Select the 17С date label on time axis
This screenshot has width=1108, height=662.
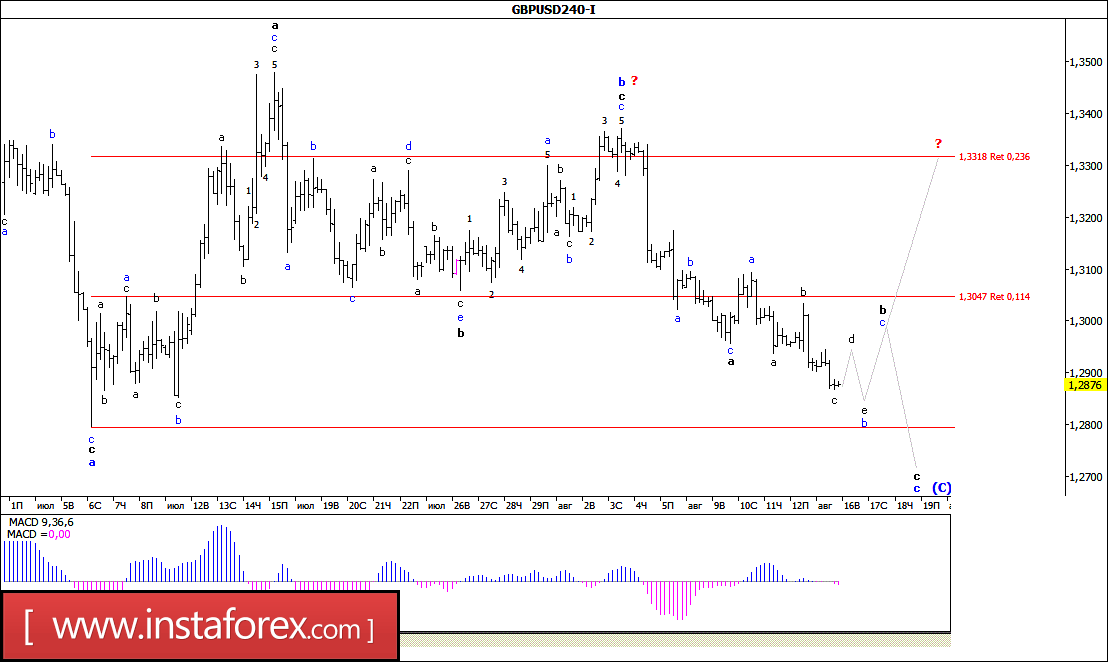(x=878, y=506)
